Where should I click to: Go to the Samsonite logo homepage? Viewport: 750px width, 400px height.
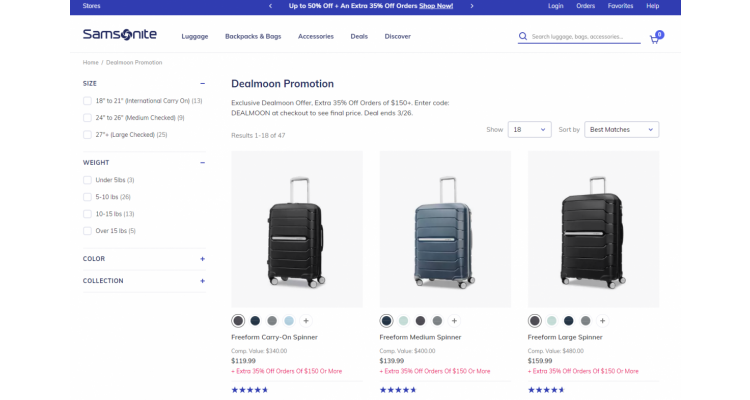[x=120, y=34]
